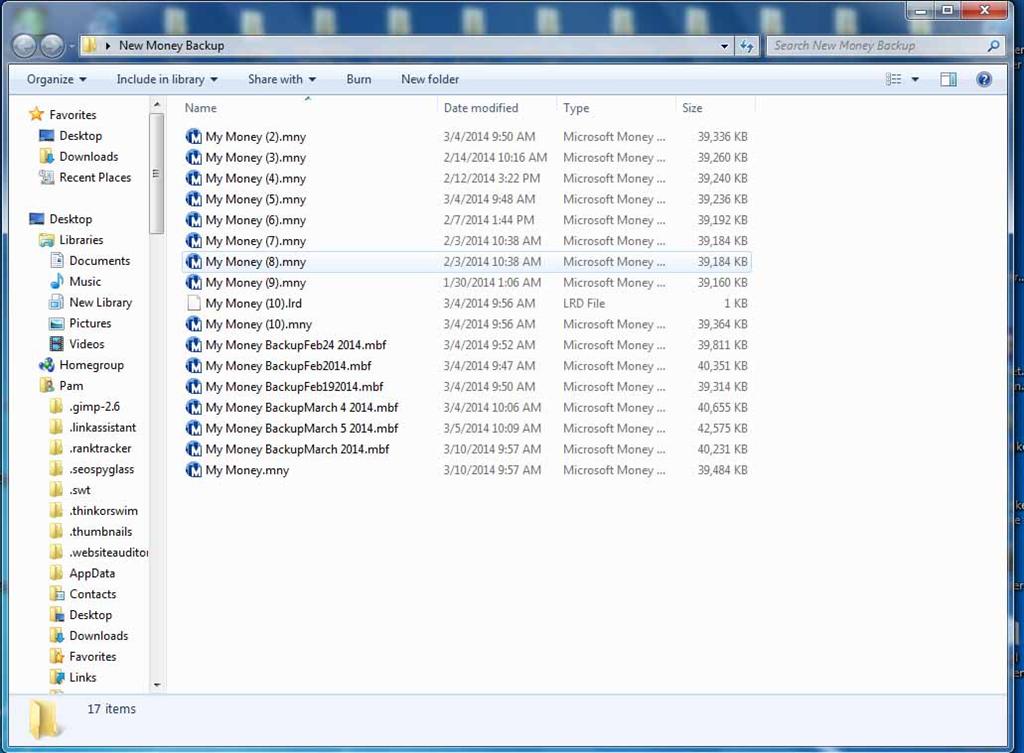The width and height of the screenshot is (1024, 753).
Task: Click the folder icon in the address bar
Action: [x=90, y=45]
